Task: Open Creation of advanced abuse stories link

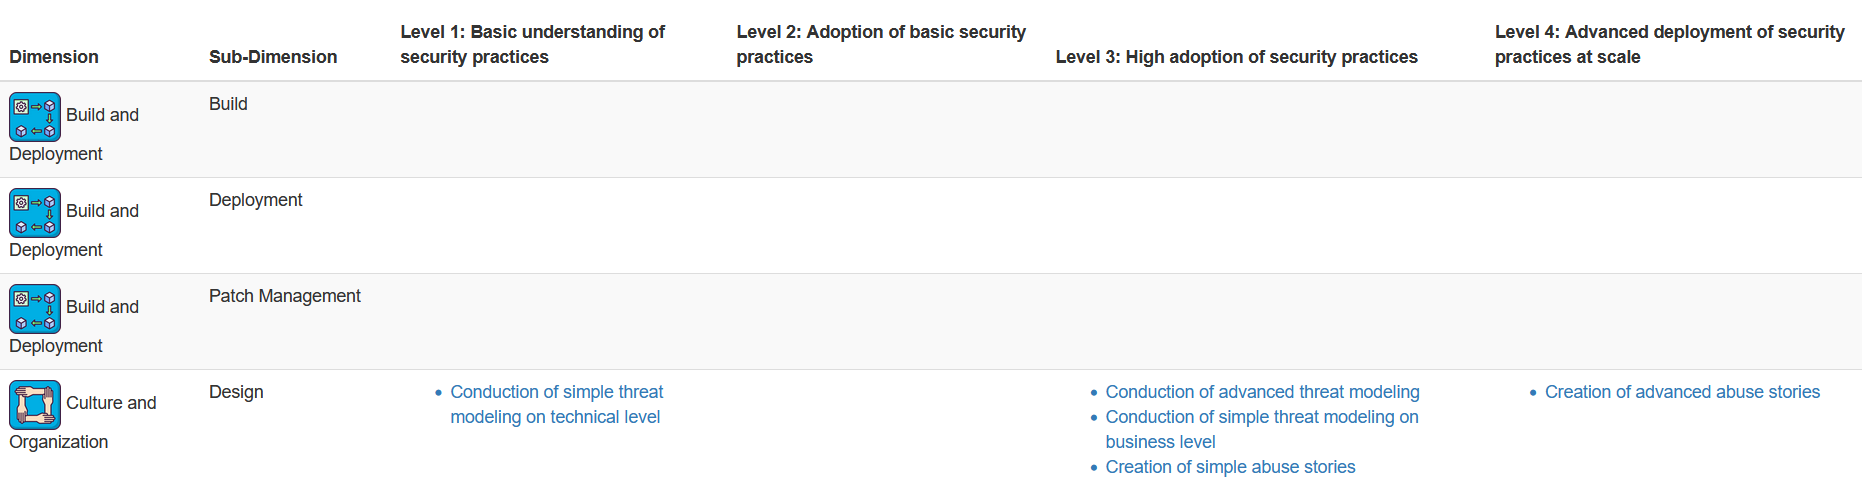Action: (x=1682, y=392)
